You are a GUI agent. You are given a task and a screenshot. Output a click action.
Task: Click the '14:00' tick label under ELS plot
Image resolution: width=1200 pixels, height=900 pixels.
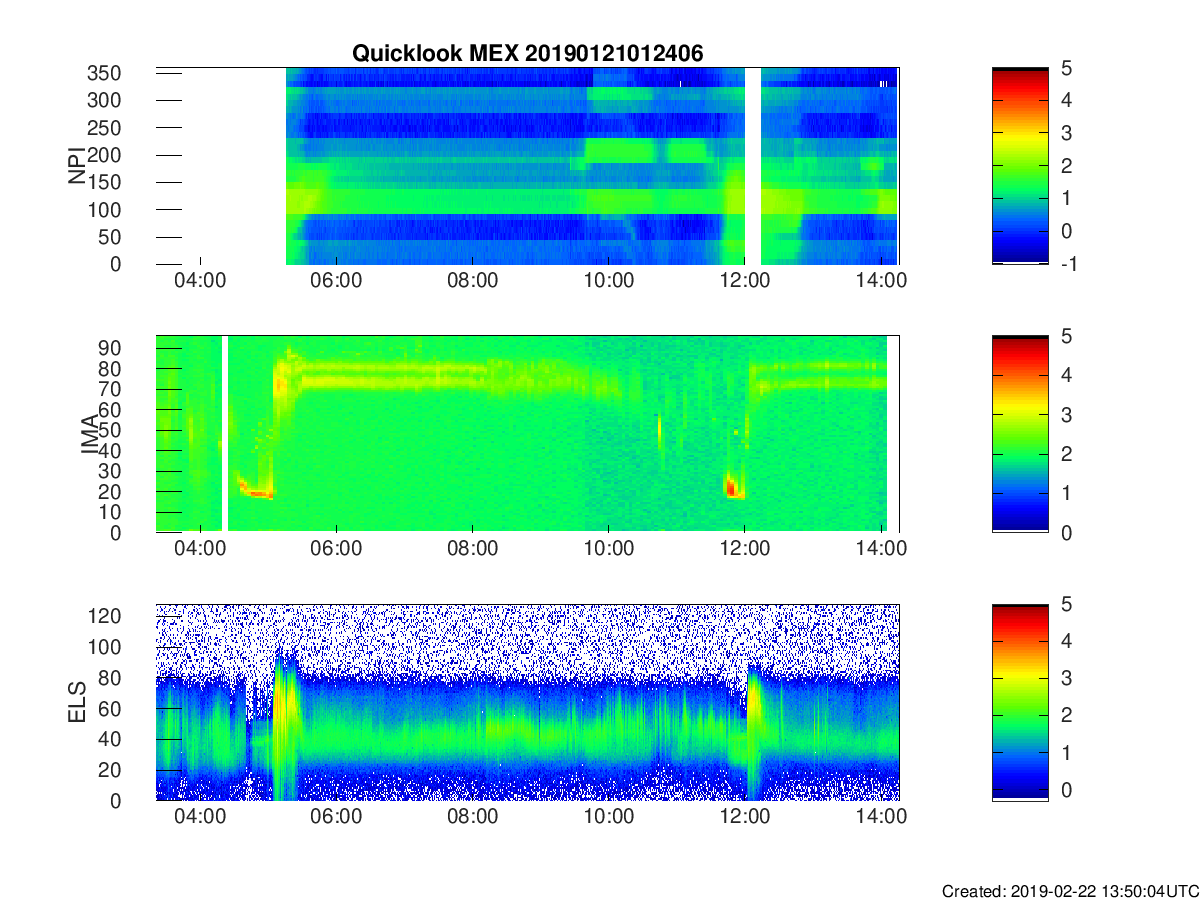[x=881, y=819]
